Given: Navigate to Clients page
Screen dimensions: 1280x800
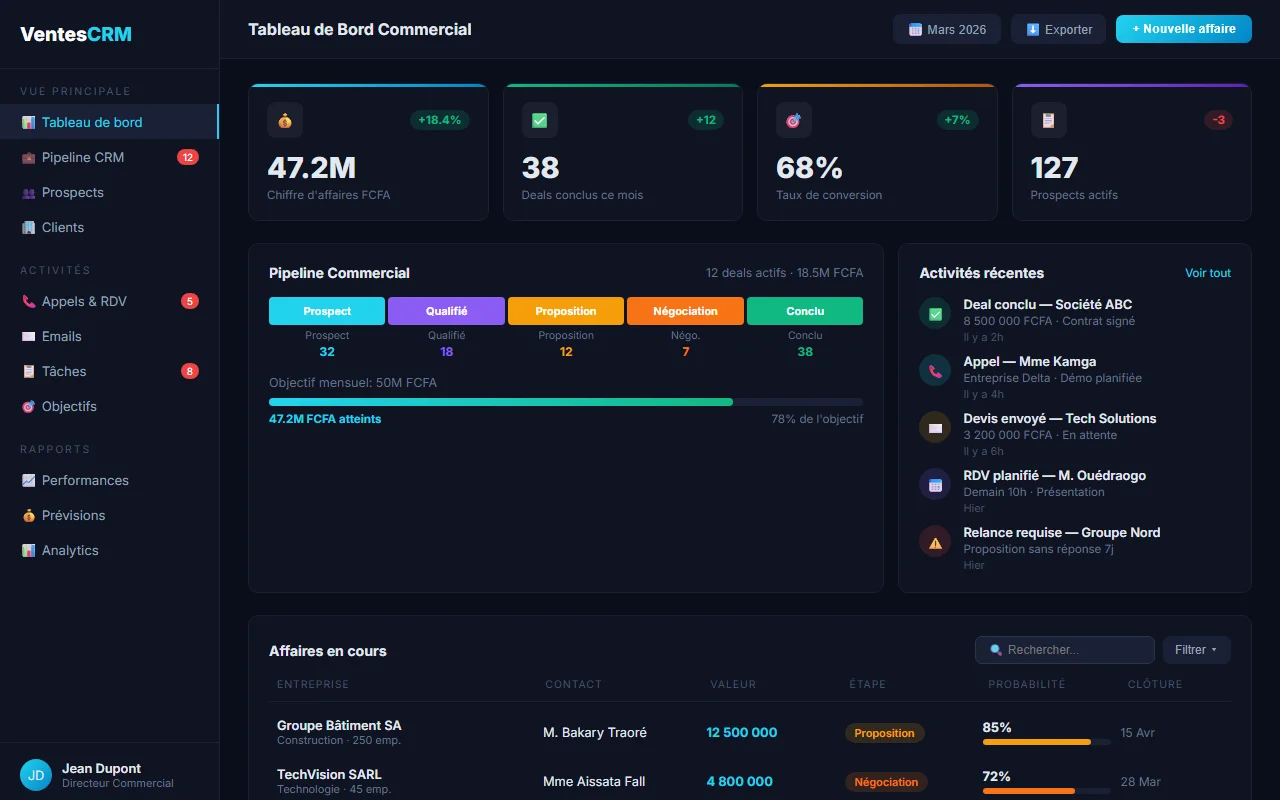Looking at the screenshot, I should click(x=109, y=227).
